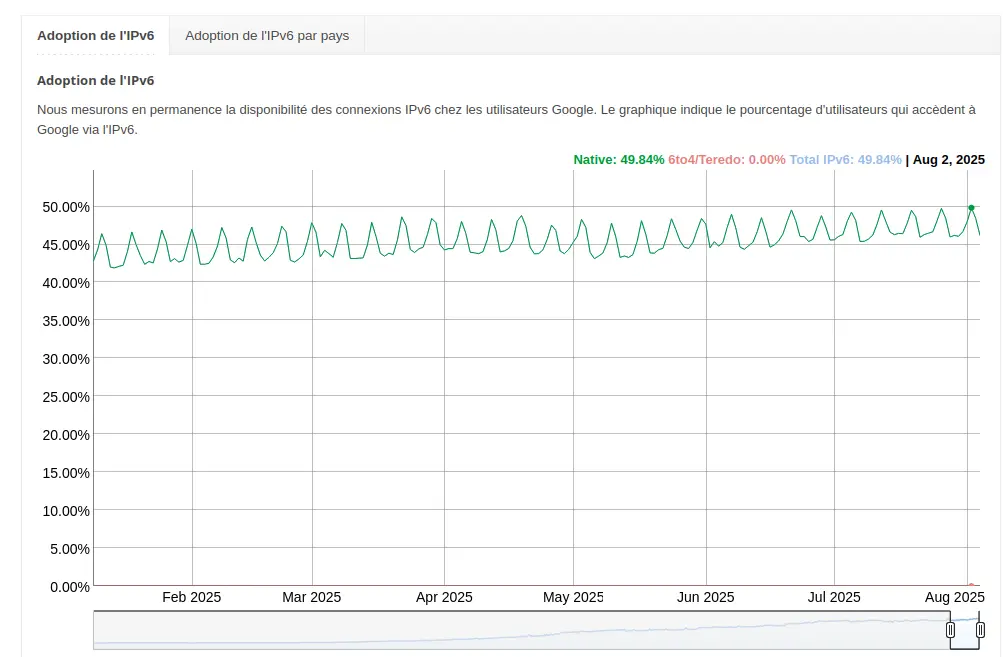1003x657 pixels.
Task: Click the red 6to4/Teredo point at the chart bottom
Action: click(971, 585)
